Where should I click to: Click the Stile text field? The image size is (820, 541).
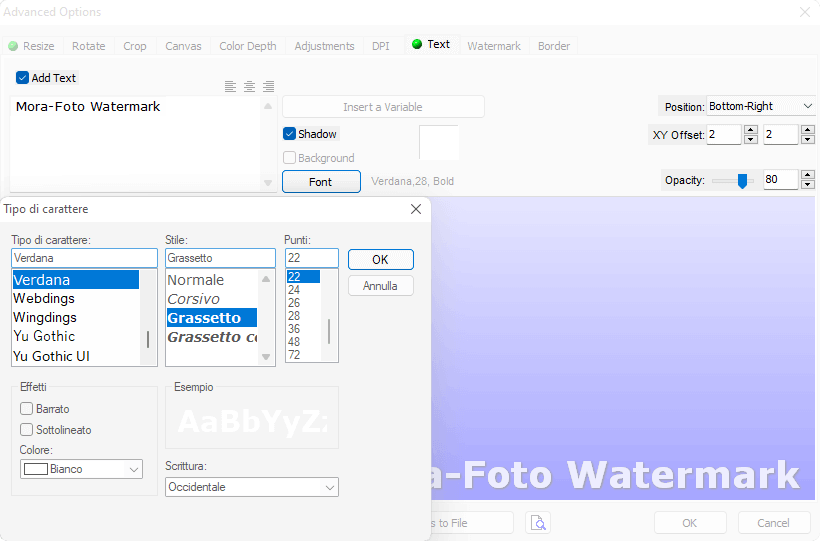click(x=220, y=258)
